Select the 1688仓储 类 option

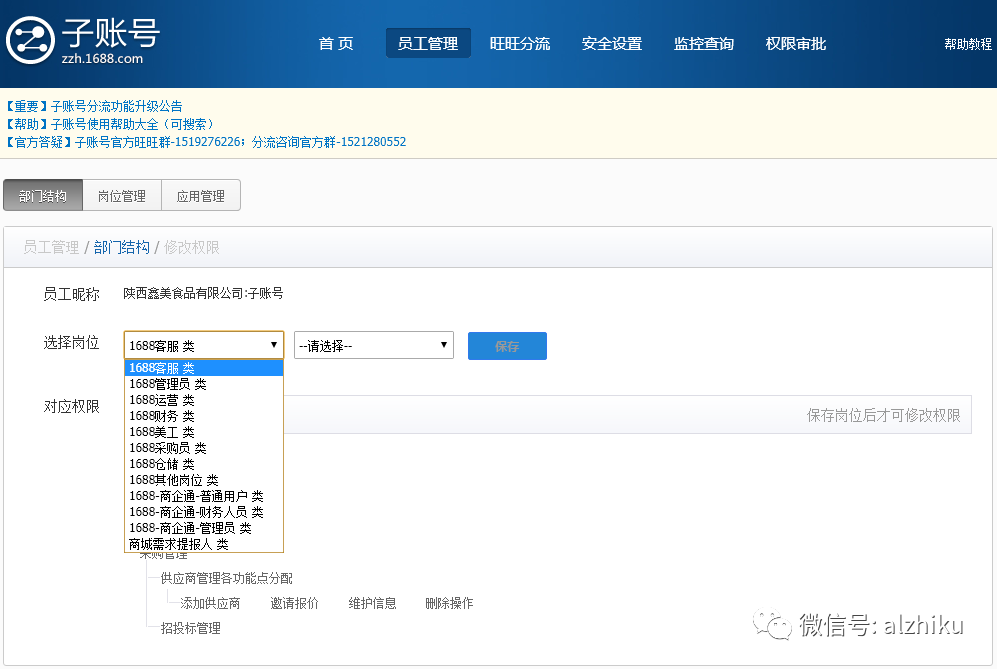203,464
